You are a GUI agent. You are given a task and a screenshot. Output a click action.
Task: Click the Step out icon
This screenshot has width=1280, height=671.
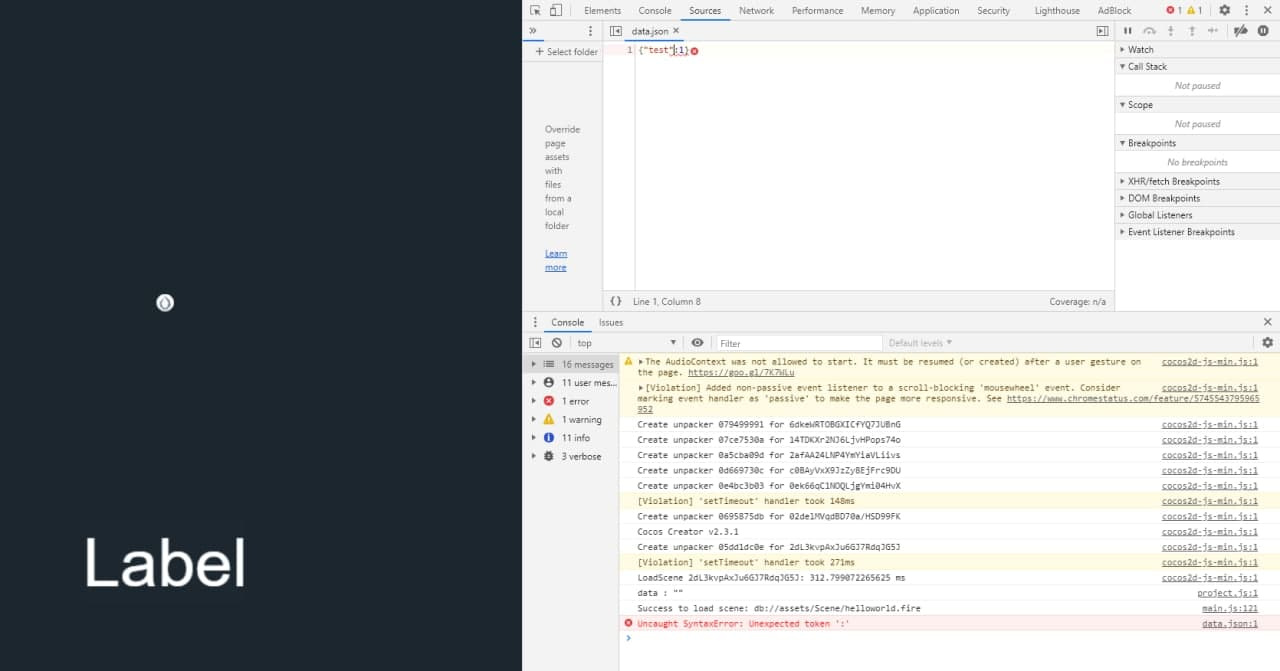[x=1192, y=31]
